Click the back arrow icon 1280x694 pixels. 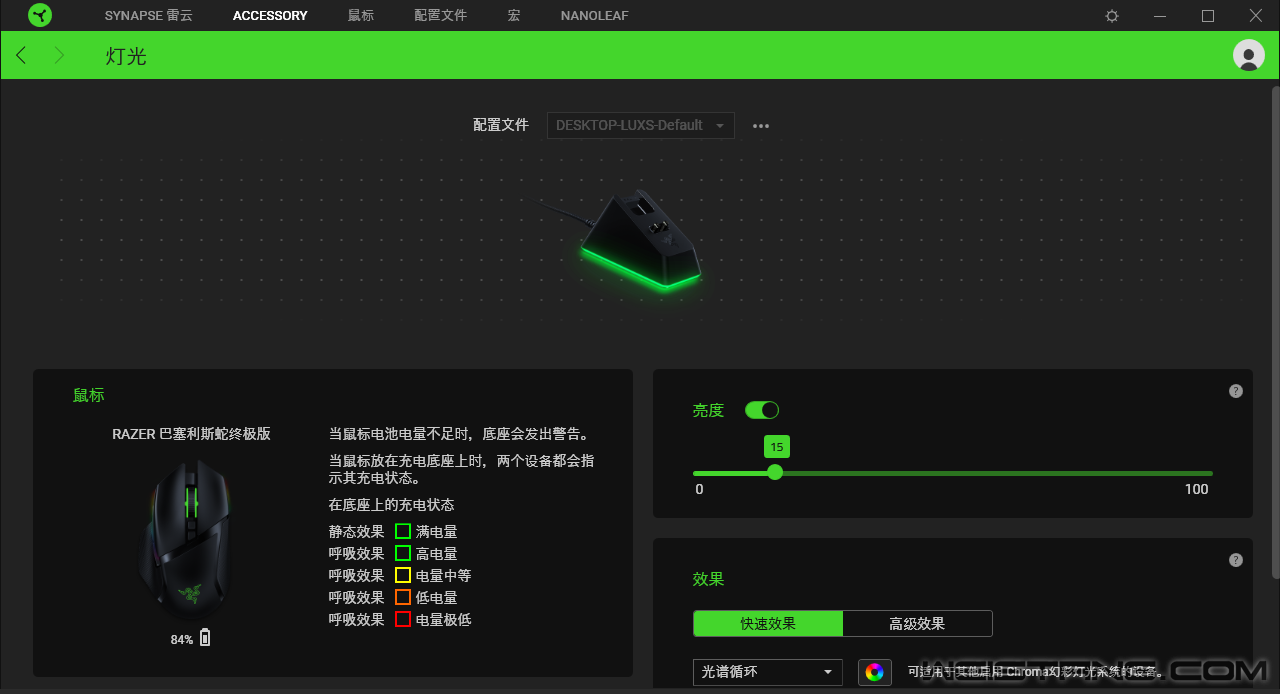pos(21,55)
